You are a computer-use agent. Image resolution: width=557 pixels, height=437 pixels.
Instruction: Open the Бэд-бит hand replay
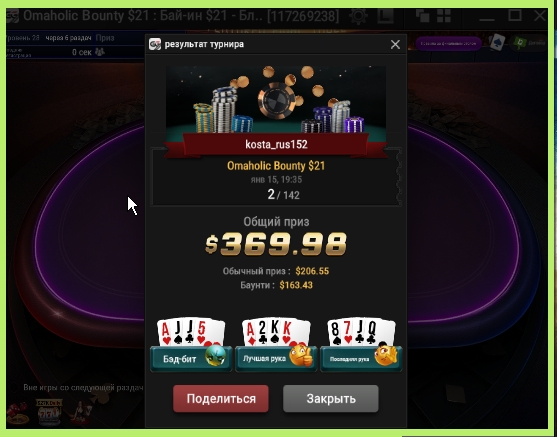pyautogui.click(x=191, y=345)
